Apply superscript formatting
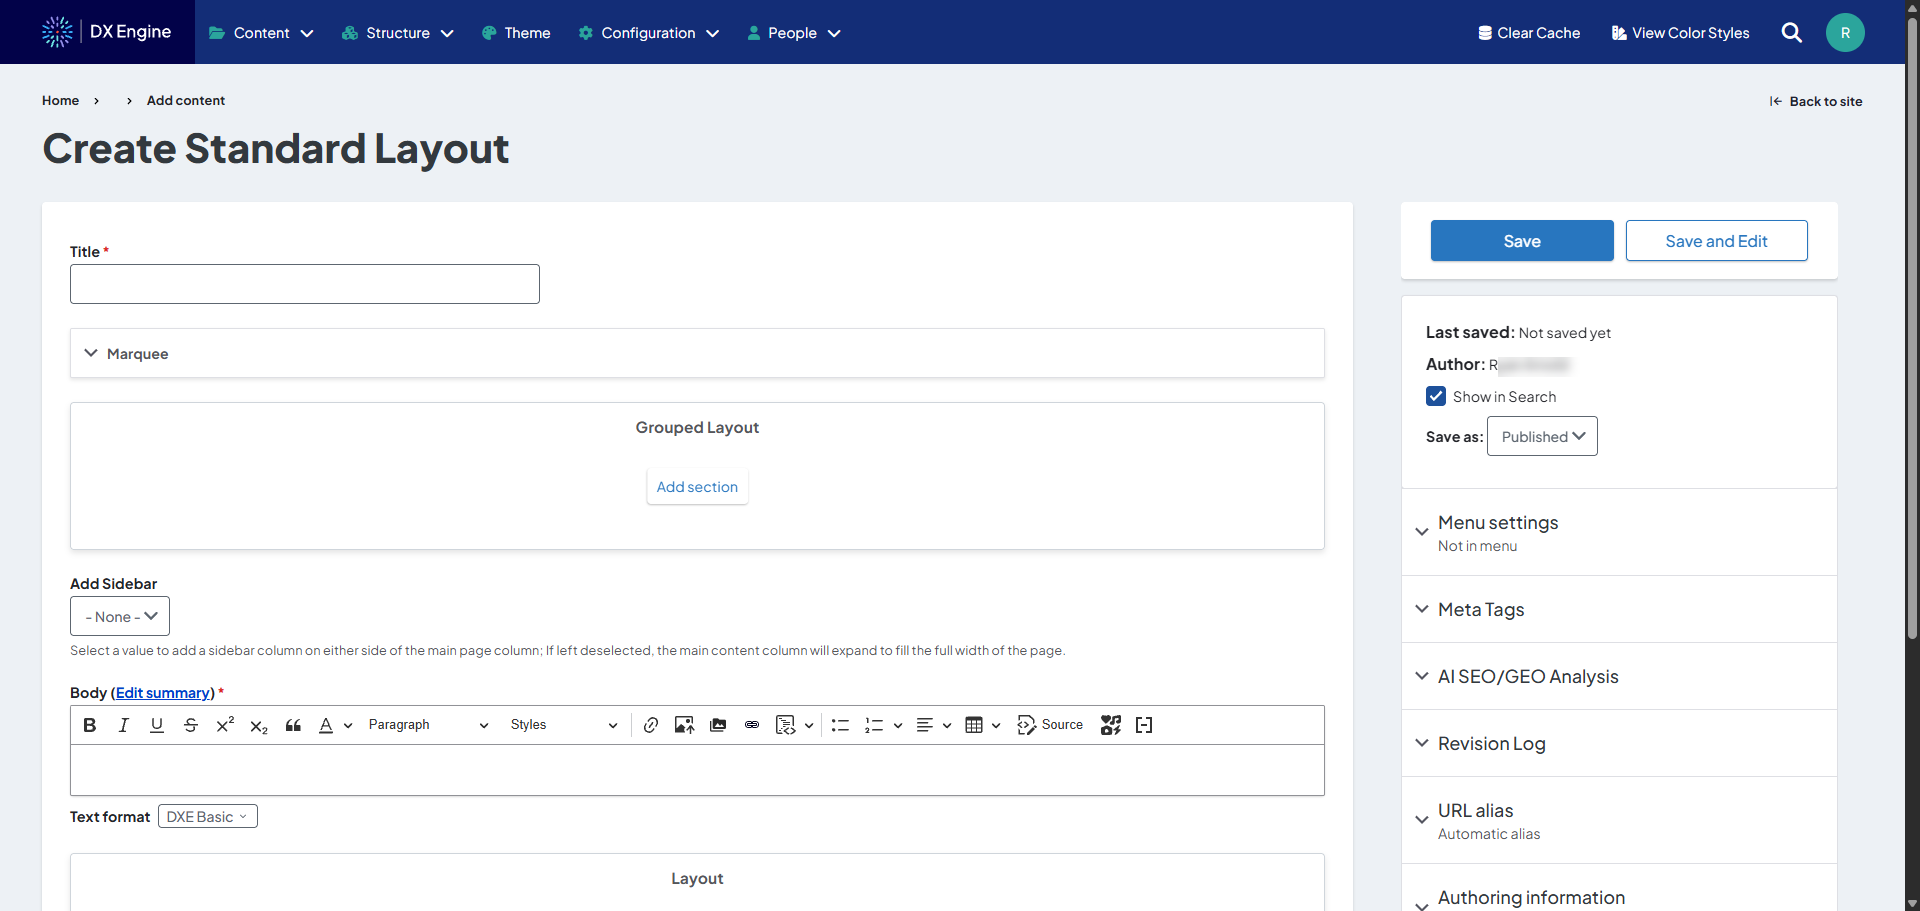 coord(225,725)
